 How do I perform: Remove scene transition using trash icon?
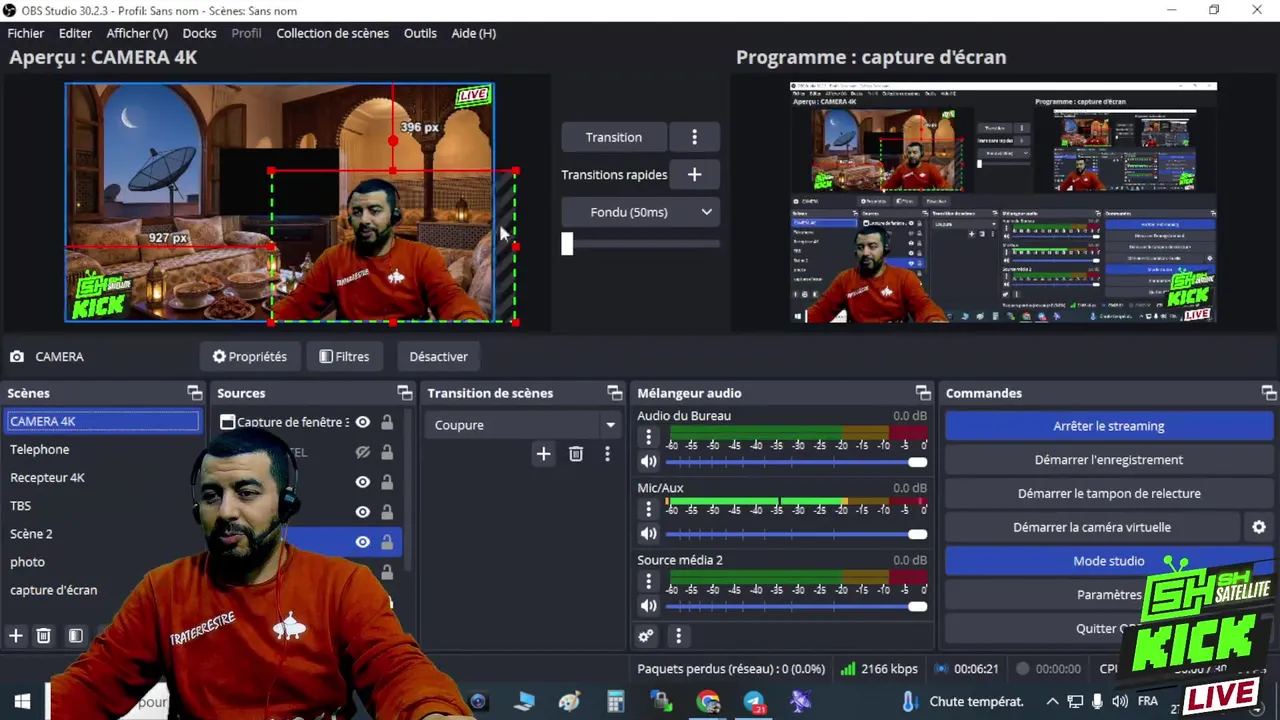[576, 454]
